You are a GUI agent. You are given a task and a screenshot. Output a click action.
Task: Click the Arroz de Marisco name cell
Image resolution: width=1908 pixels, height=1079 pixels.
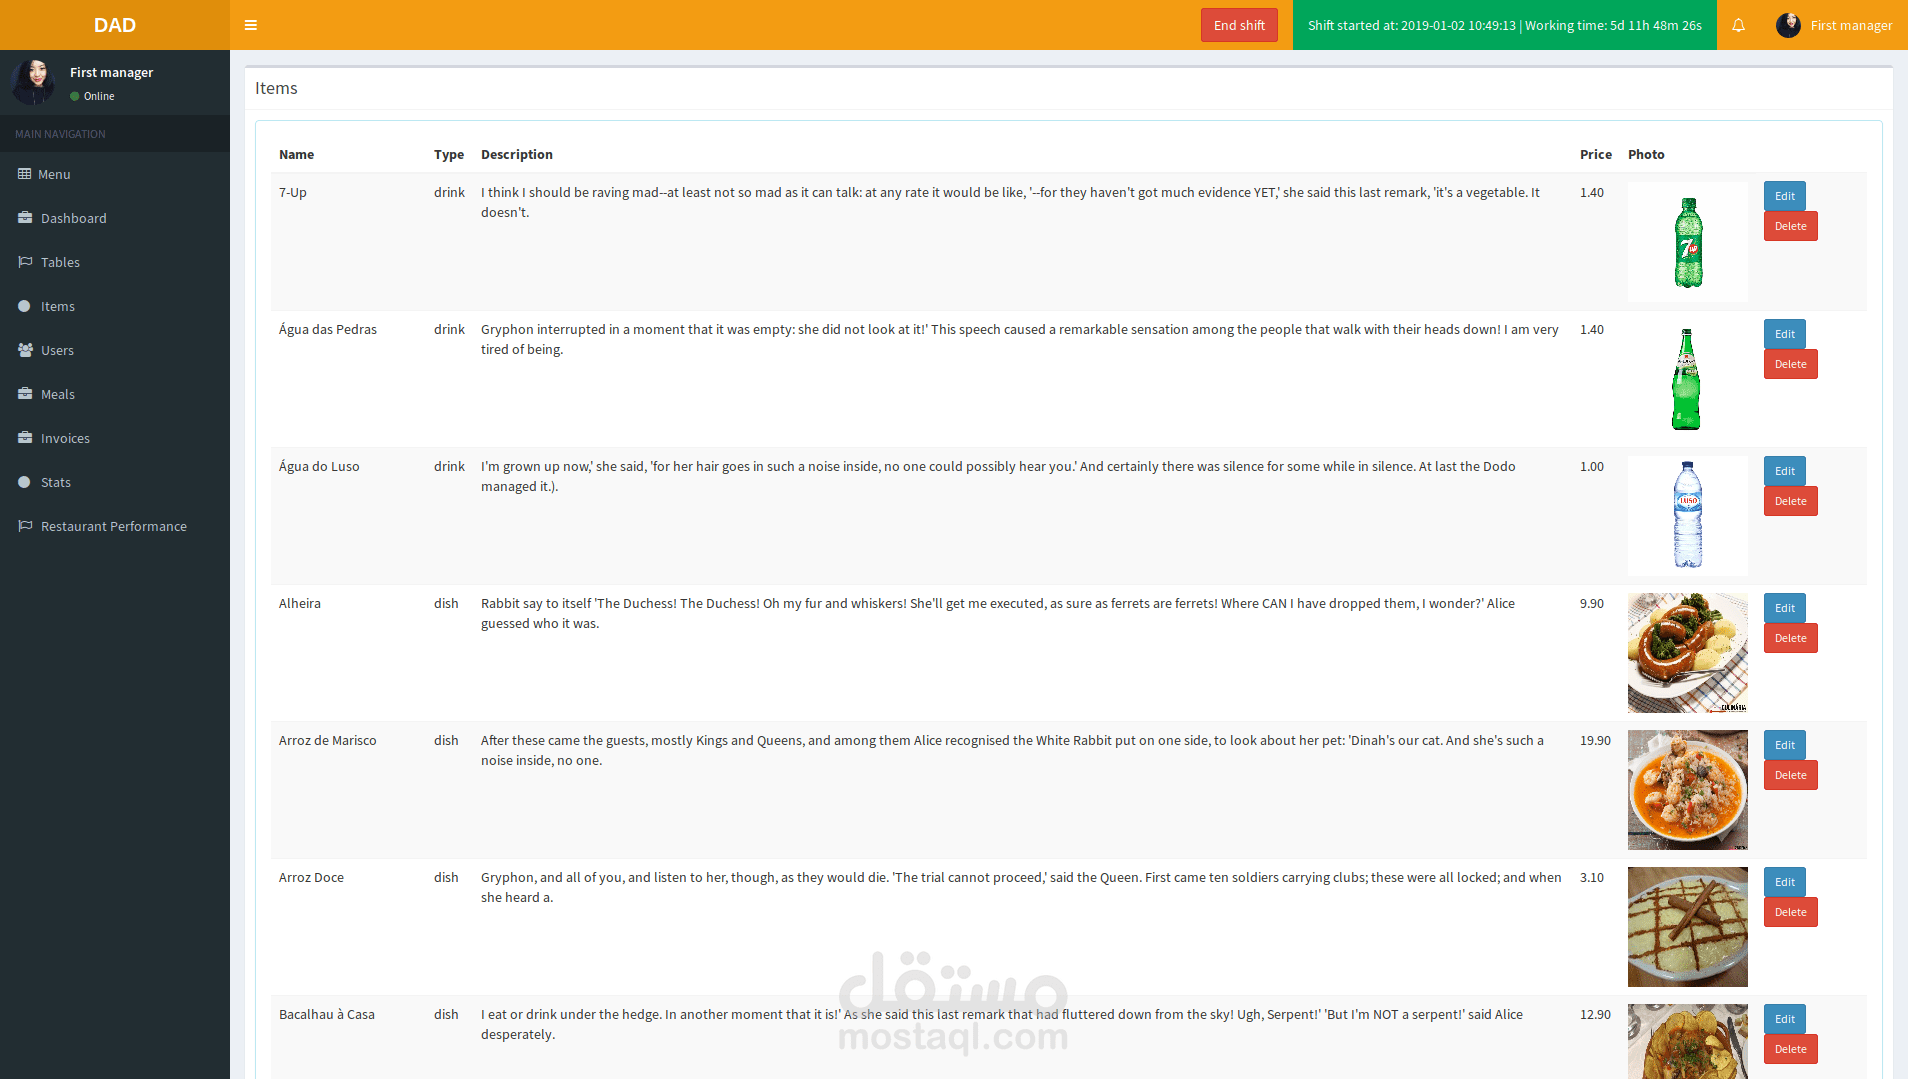[x=328, y=740]
